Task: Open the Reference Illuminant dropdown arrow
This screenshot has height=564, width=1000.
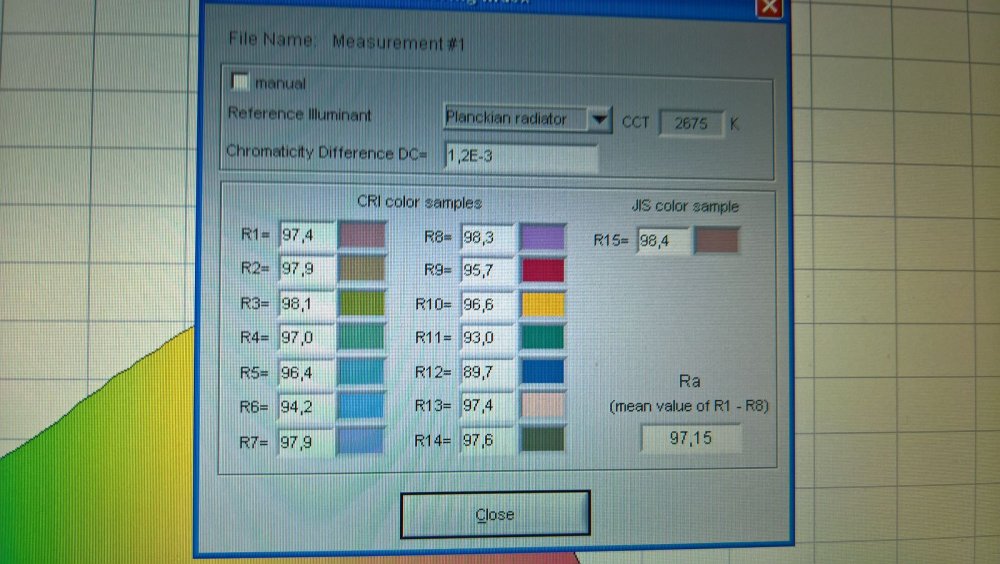Action: click(x=598, y=120)
